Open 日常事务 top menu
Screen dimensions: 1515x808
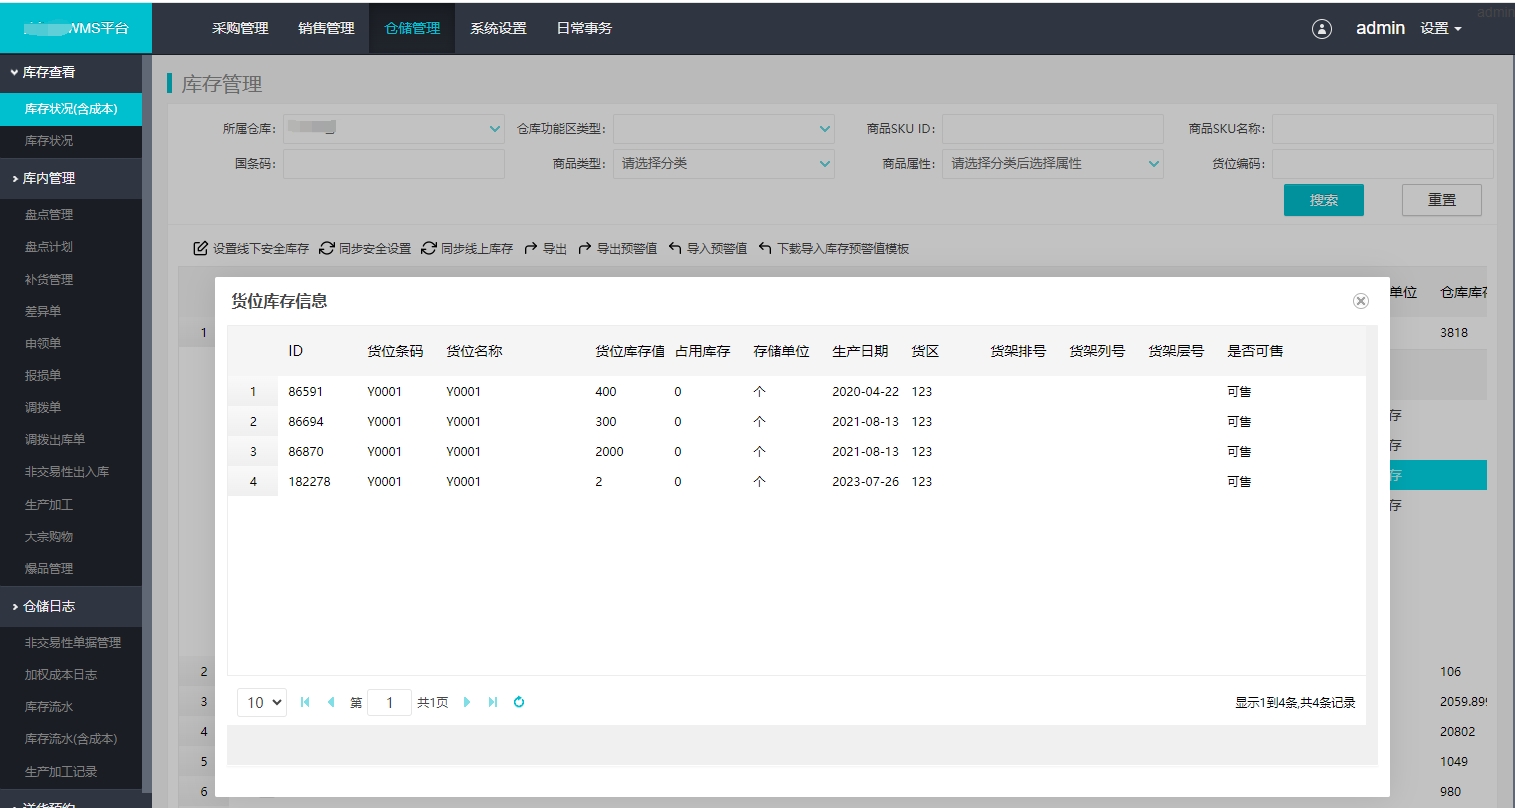[584, 29]
